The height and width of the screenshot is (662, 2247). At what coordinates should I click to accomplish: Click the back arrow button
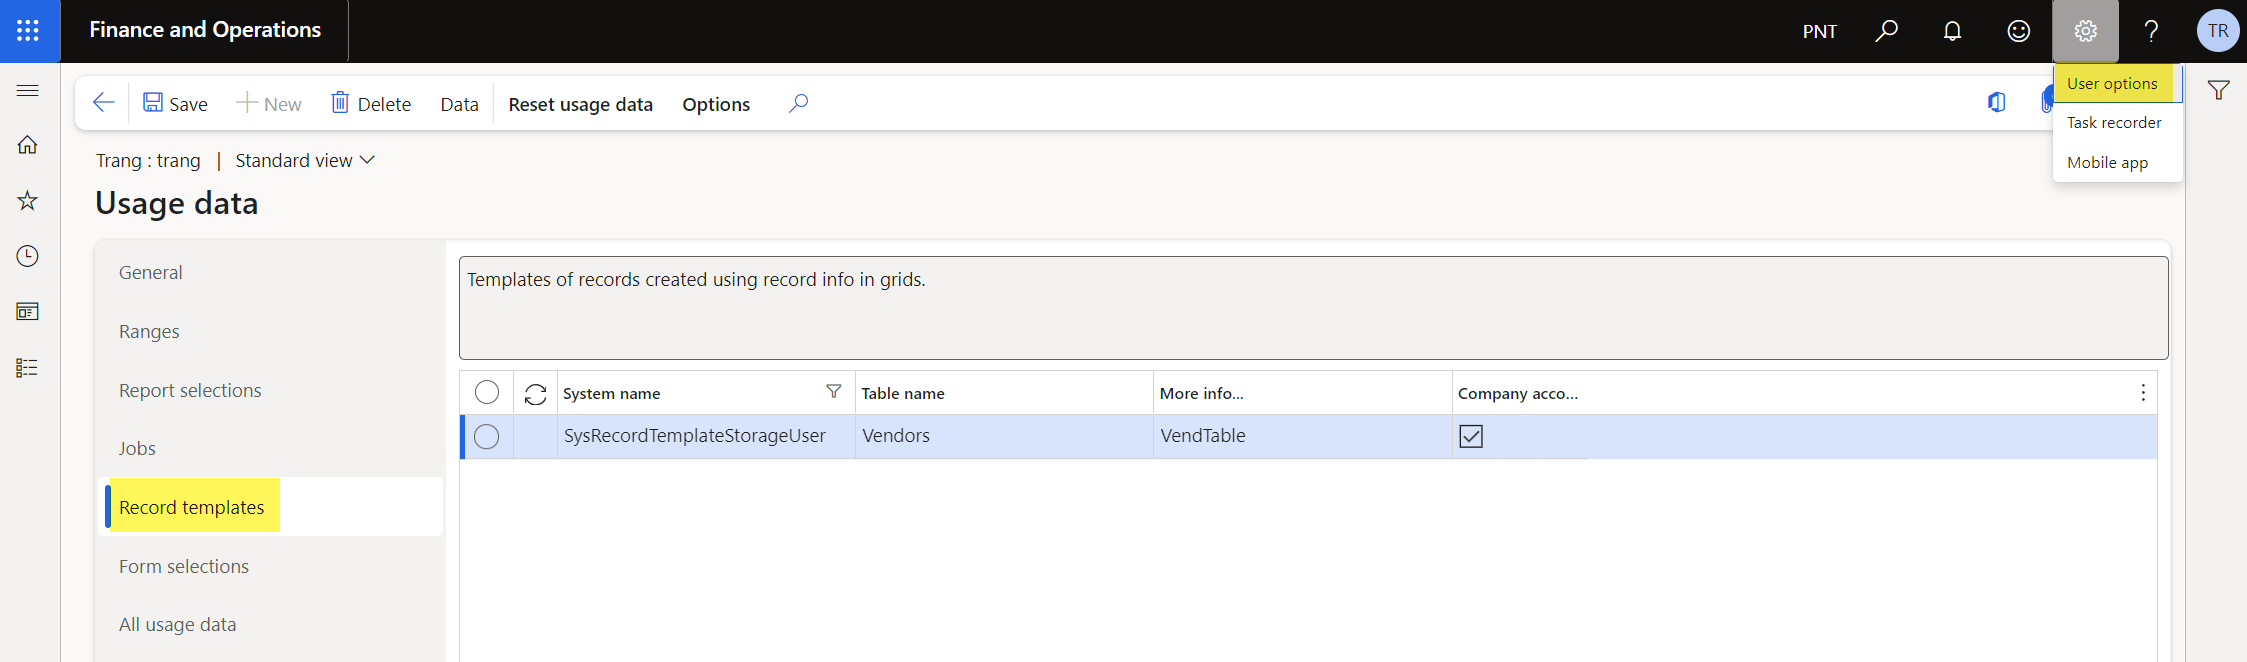click(x=103, y=103)
